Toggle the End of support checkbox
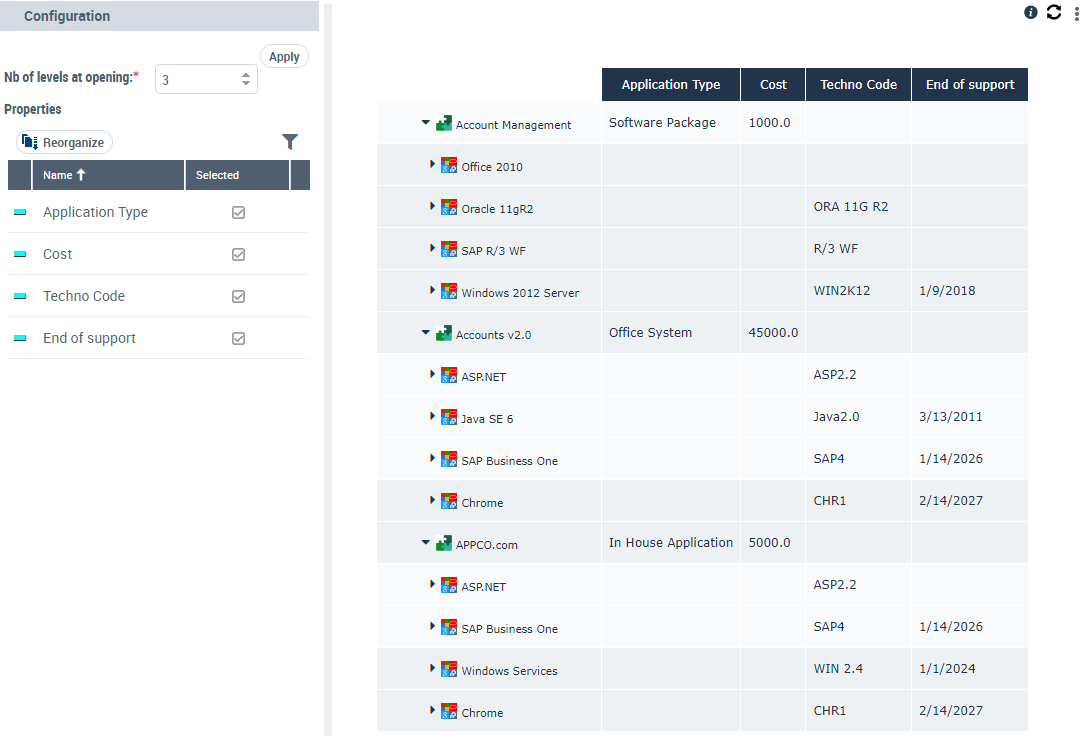The height and width of the screenshot is (736, 1081). (238, 338)
